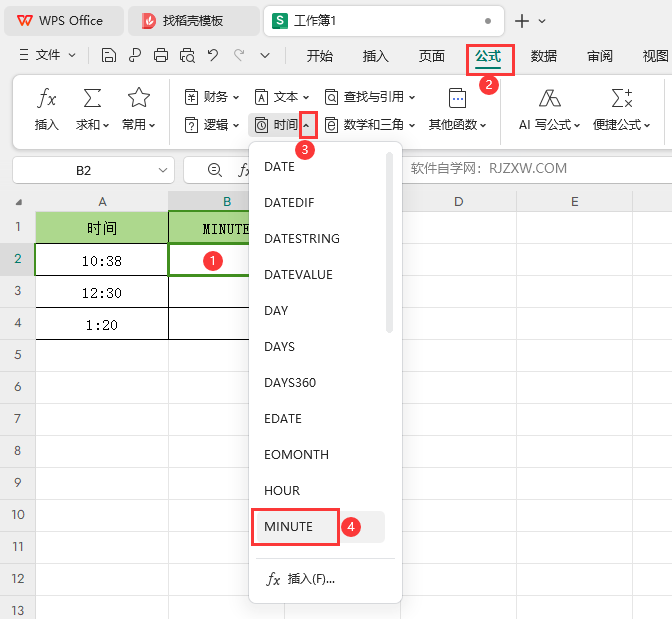672x619 pixels.
Task: Open Lookup and Reference (查找与引用) dropdown
Action: tap(369, 97)
